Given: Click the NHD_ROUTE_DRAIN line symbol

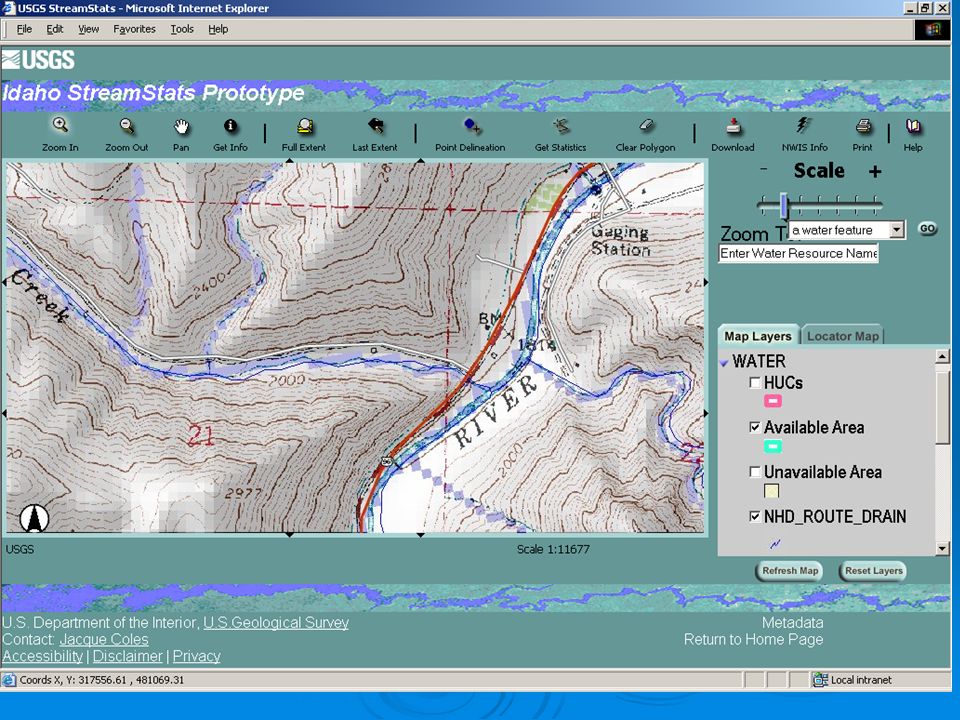Looking at the screenshot, I should click(774, 543).
